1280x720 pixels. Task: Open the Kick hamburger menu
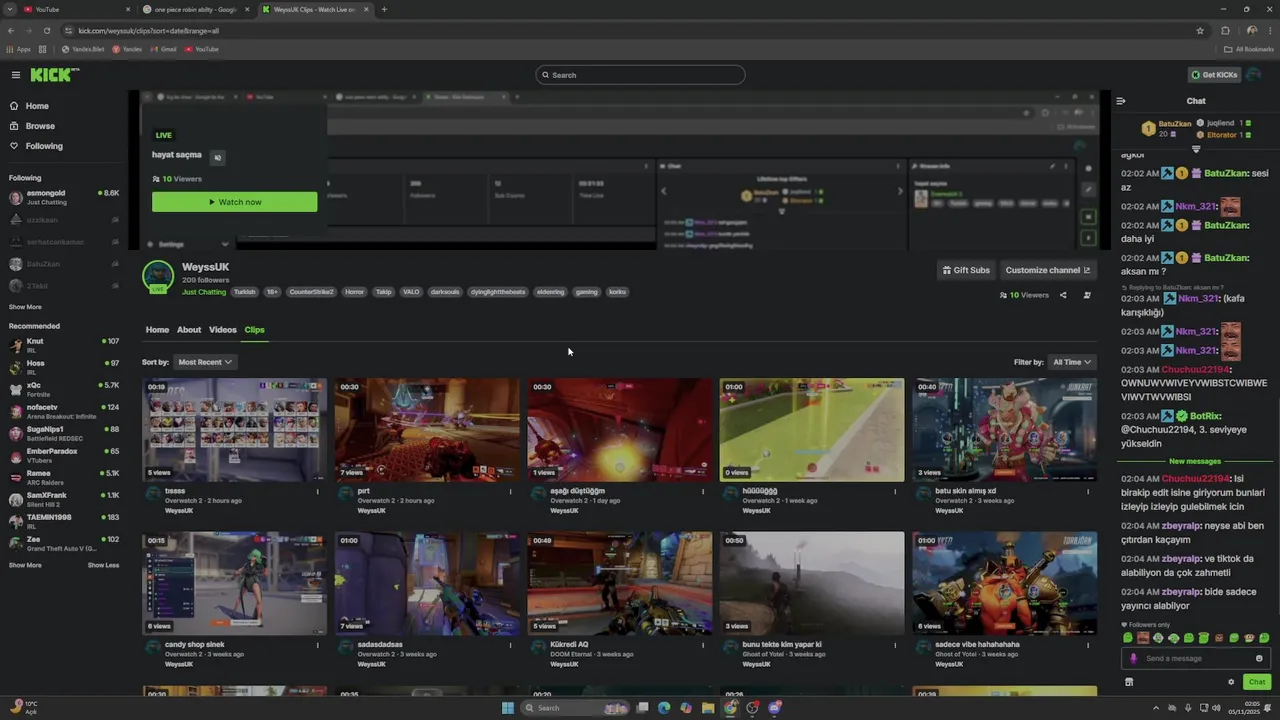(x=16, y=75)
